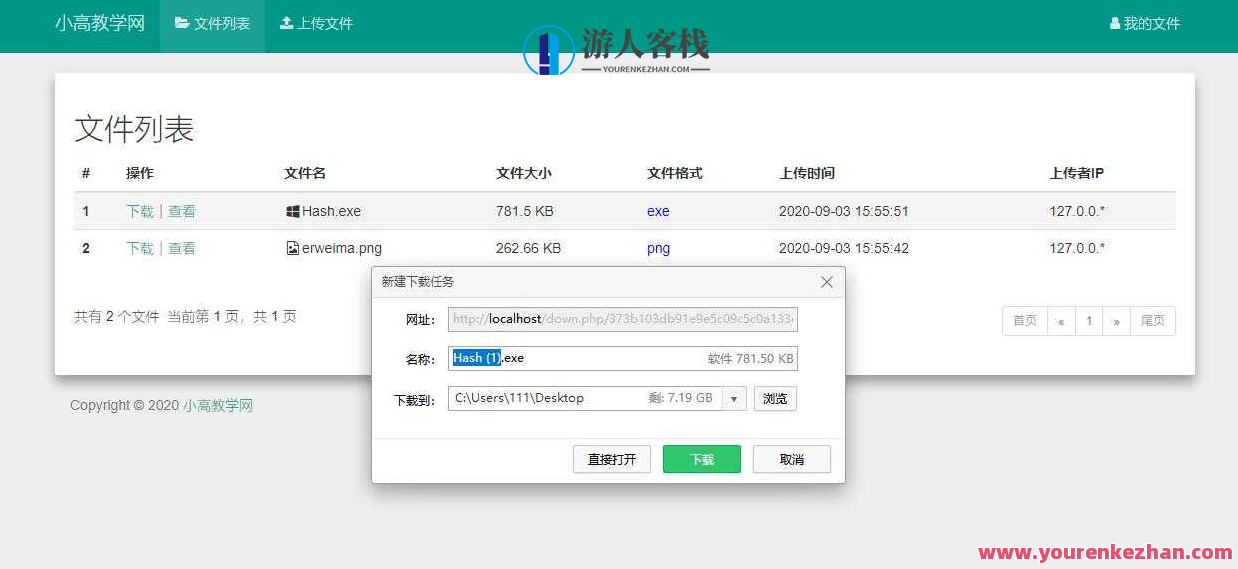This screenshot has width=1238, height=569.
Task: Open 我的文件 in the navbar
Action: click(x=1145, y=24)
